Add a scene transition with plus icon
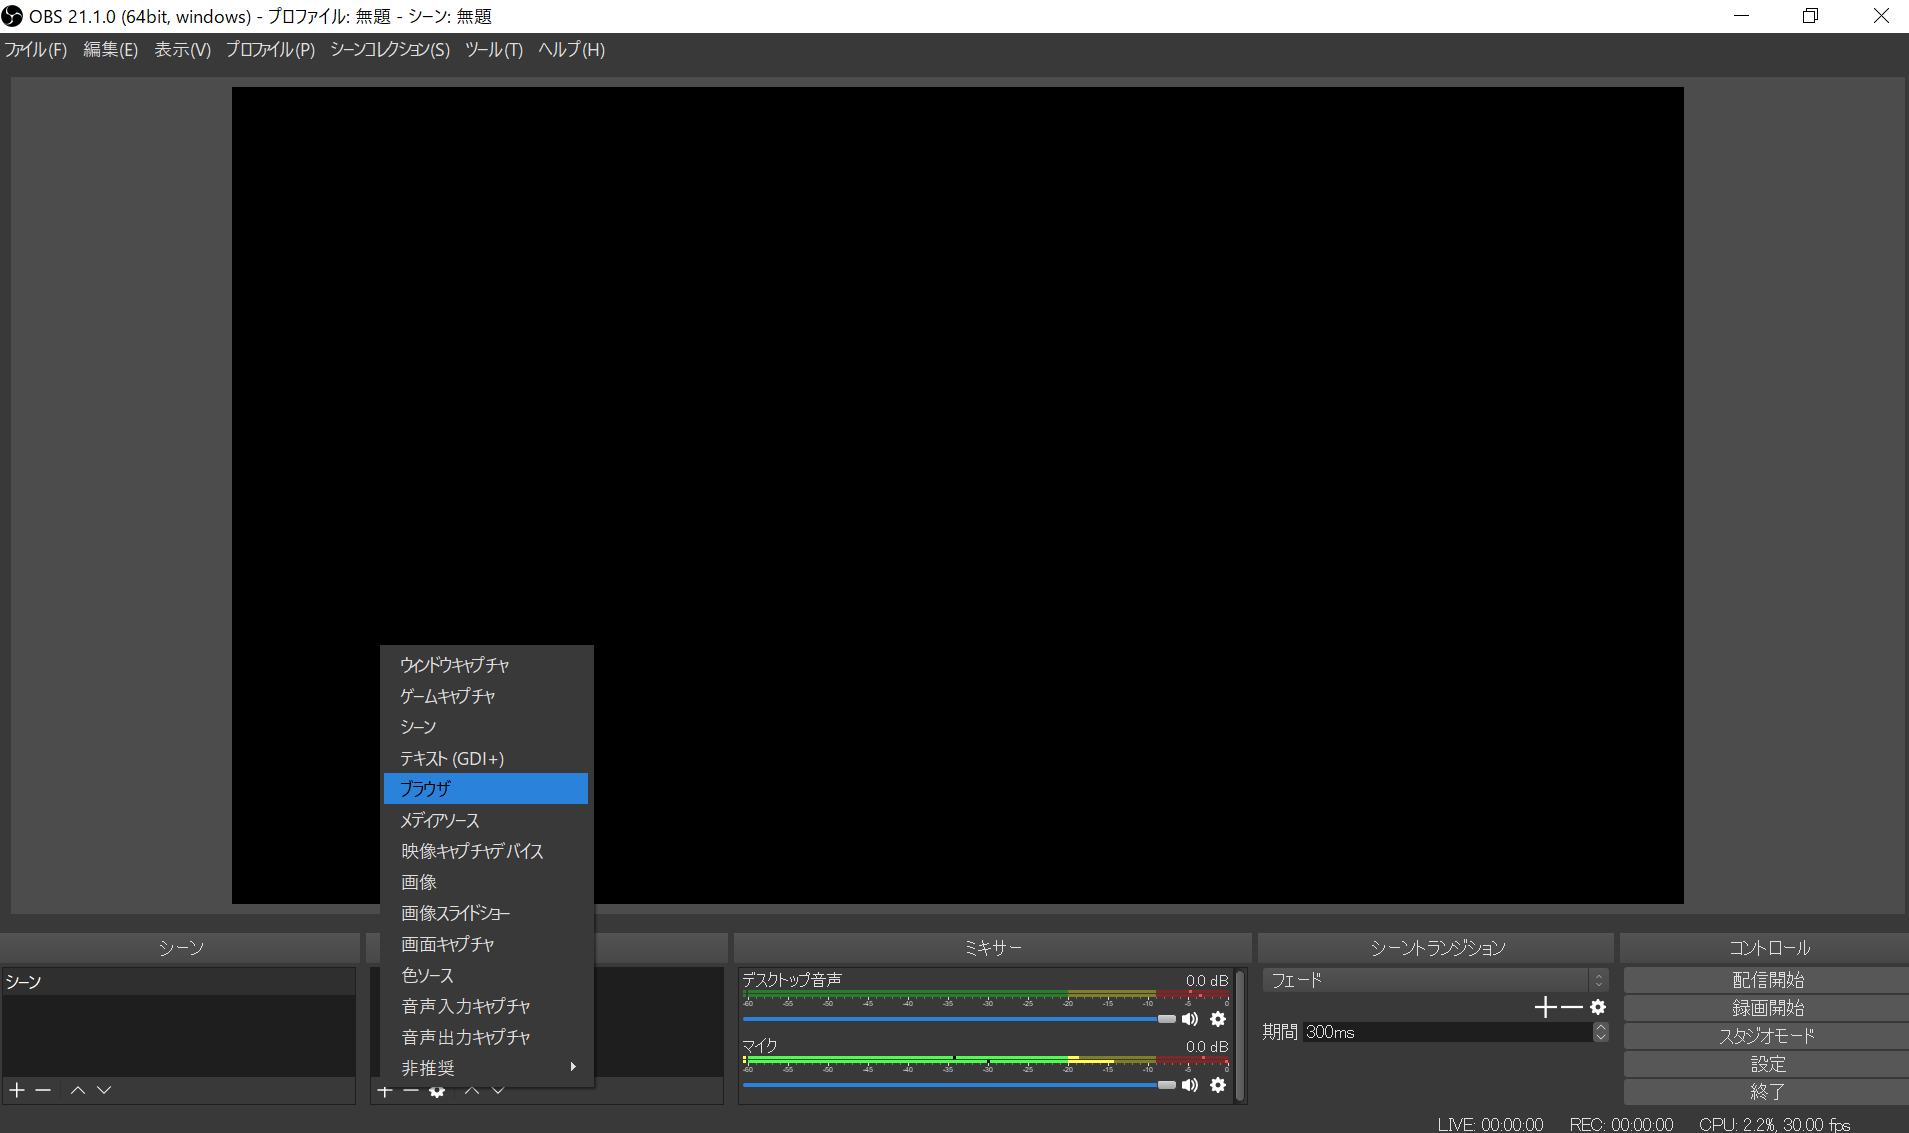 click(1545, 1007)
